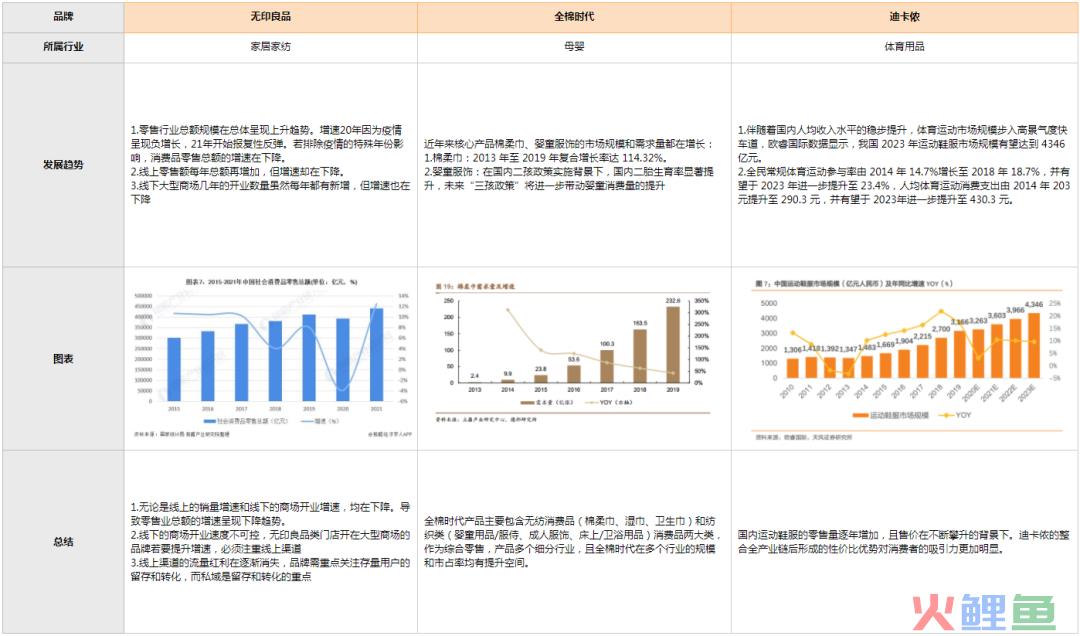This screenshot has height=636, width=1080.
Task: Click the YOY legend in sportswear chart
Action: [955, 416]
